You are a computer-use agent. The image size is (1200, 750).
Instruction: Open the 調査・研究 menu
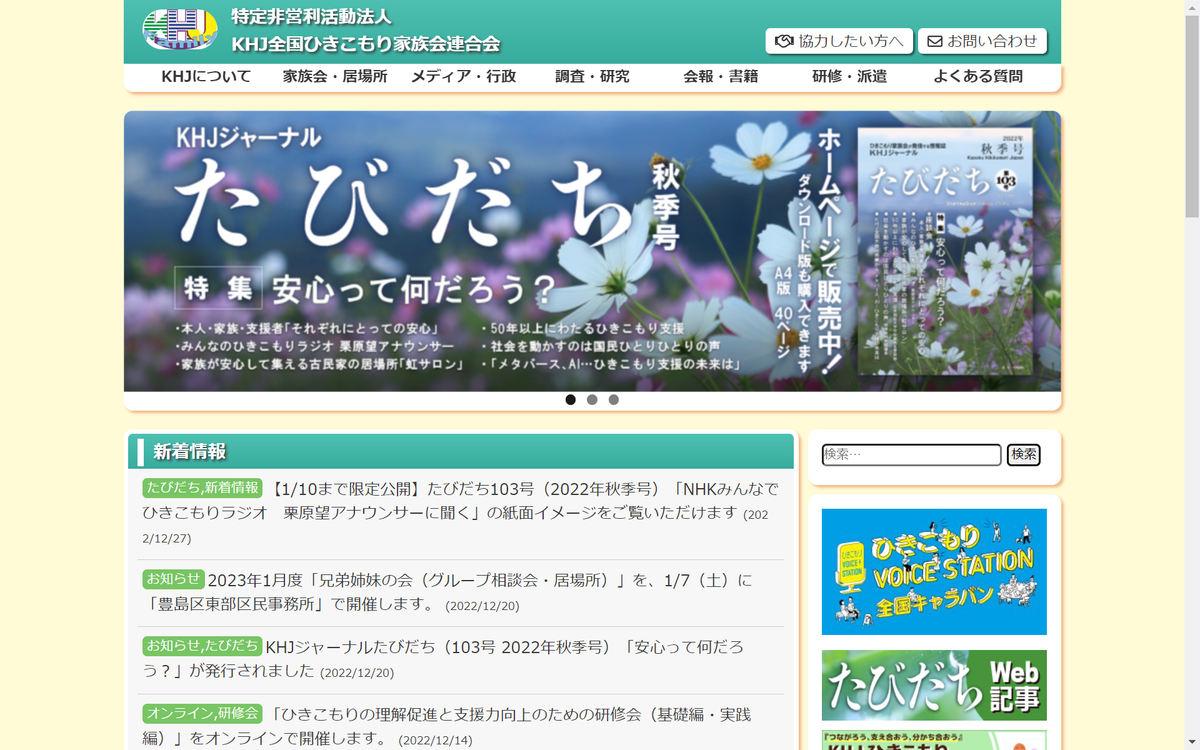pyautogui.click(x=592, y=76)
